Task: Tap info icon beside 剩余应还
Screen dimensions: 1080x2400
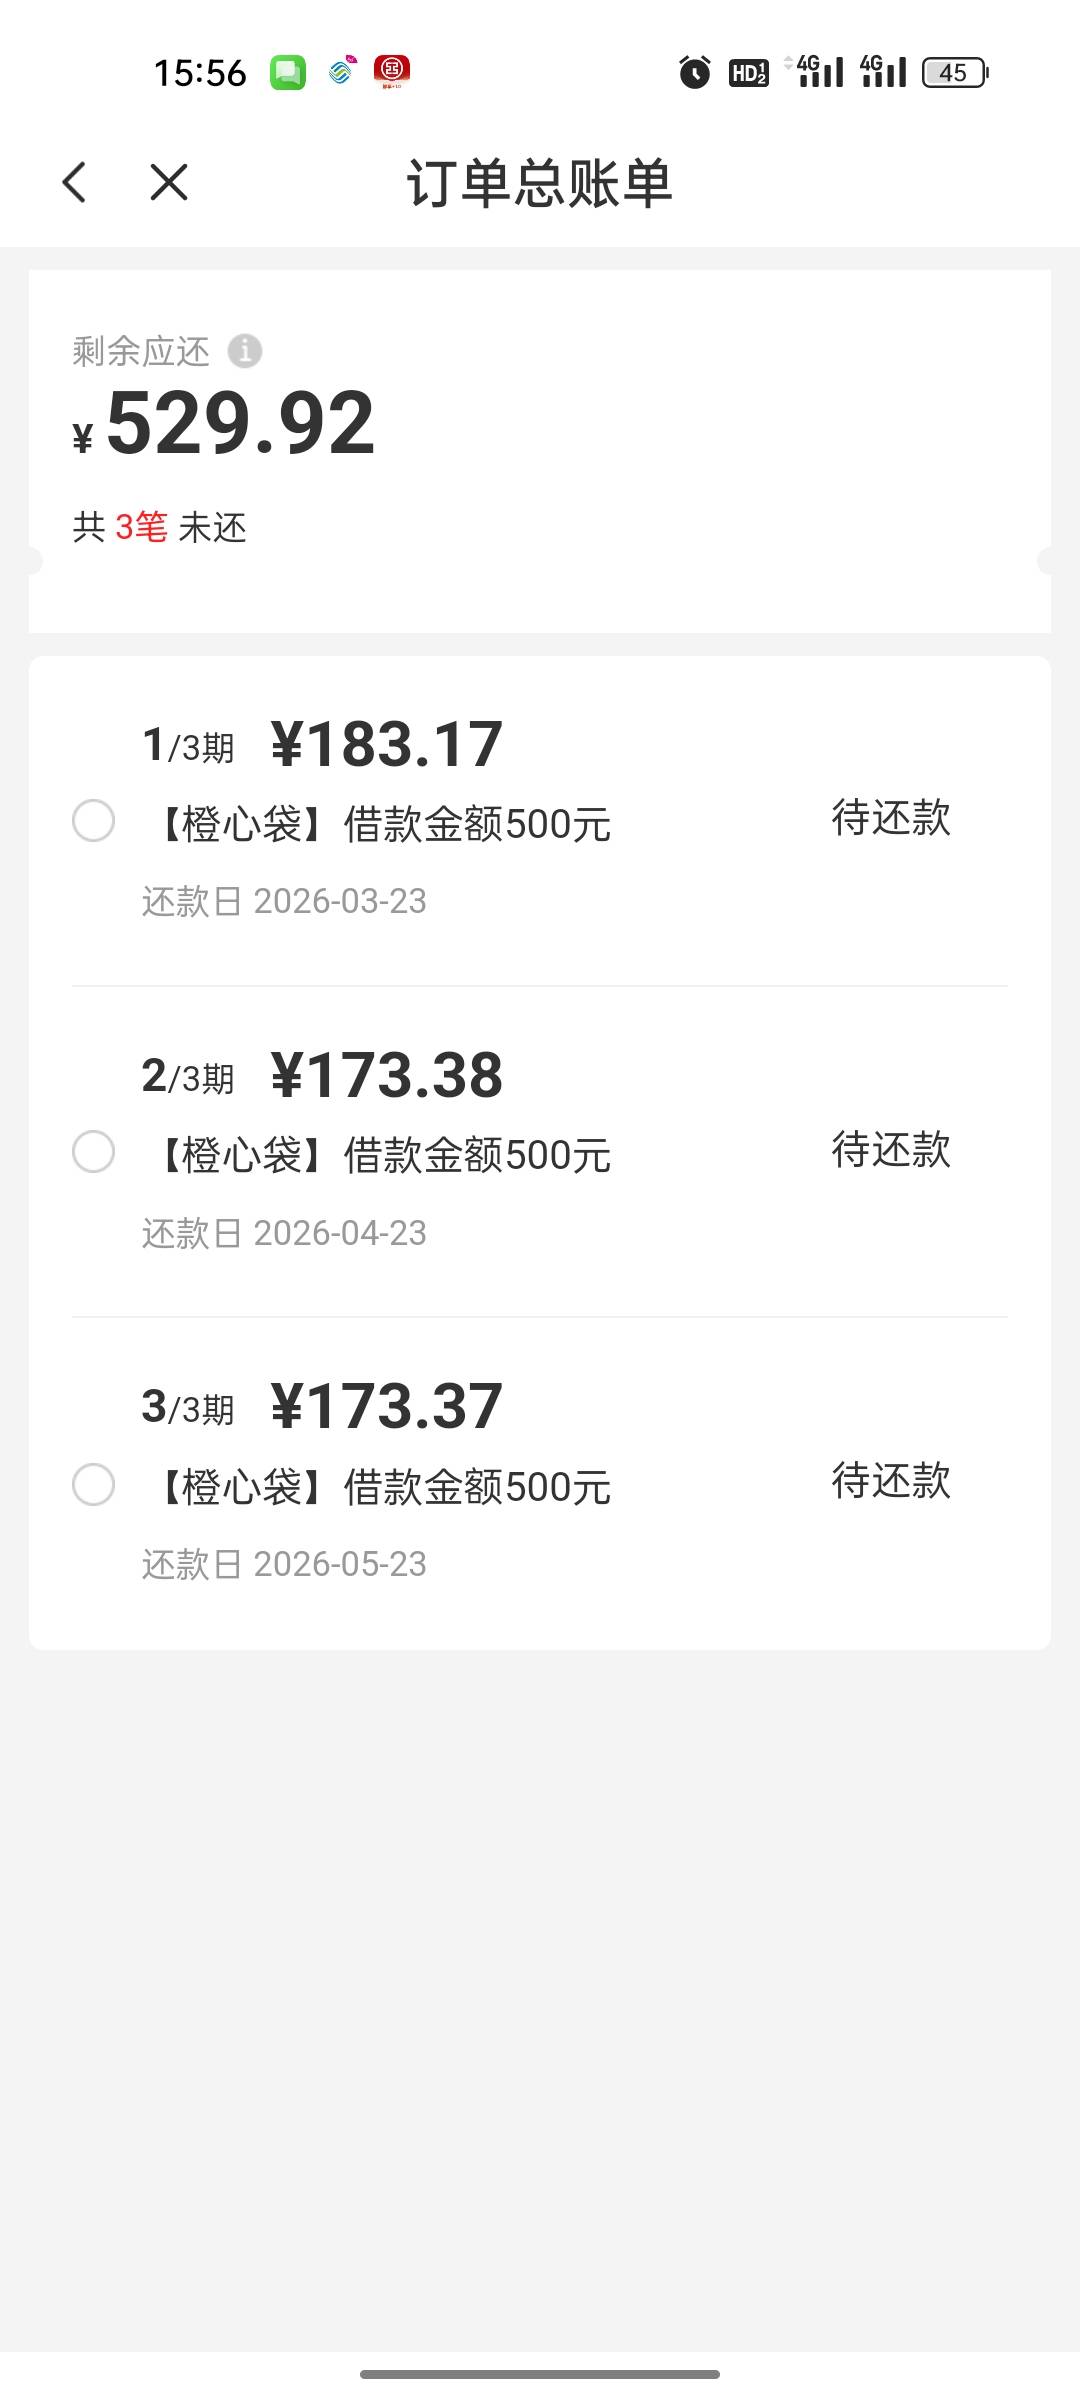Action: pyautogui.click(x=245, y=351)
